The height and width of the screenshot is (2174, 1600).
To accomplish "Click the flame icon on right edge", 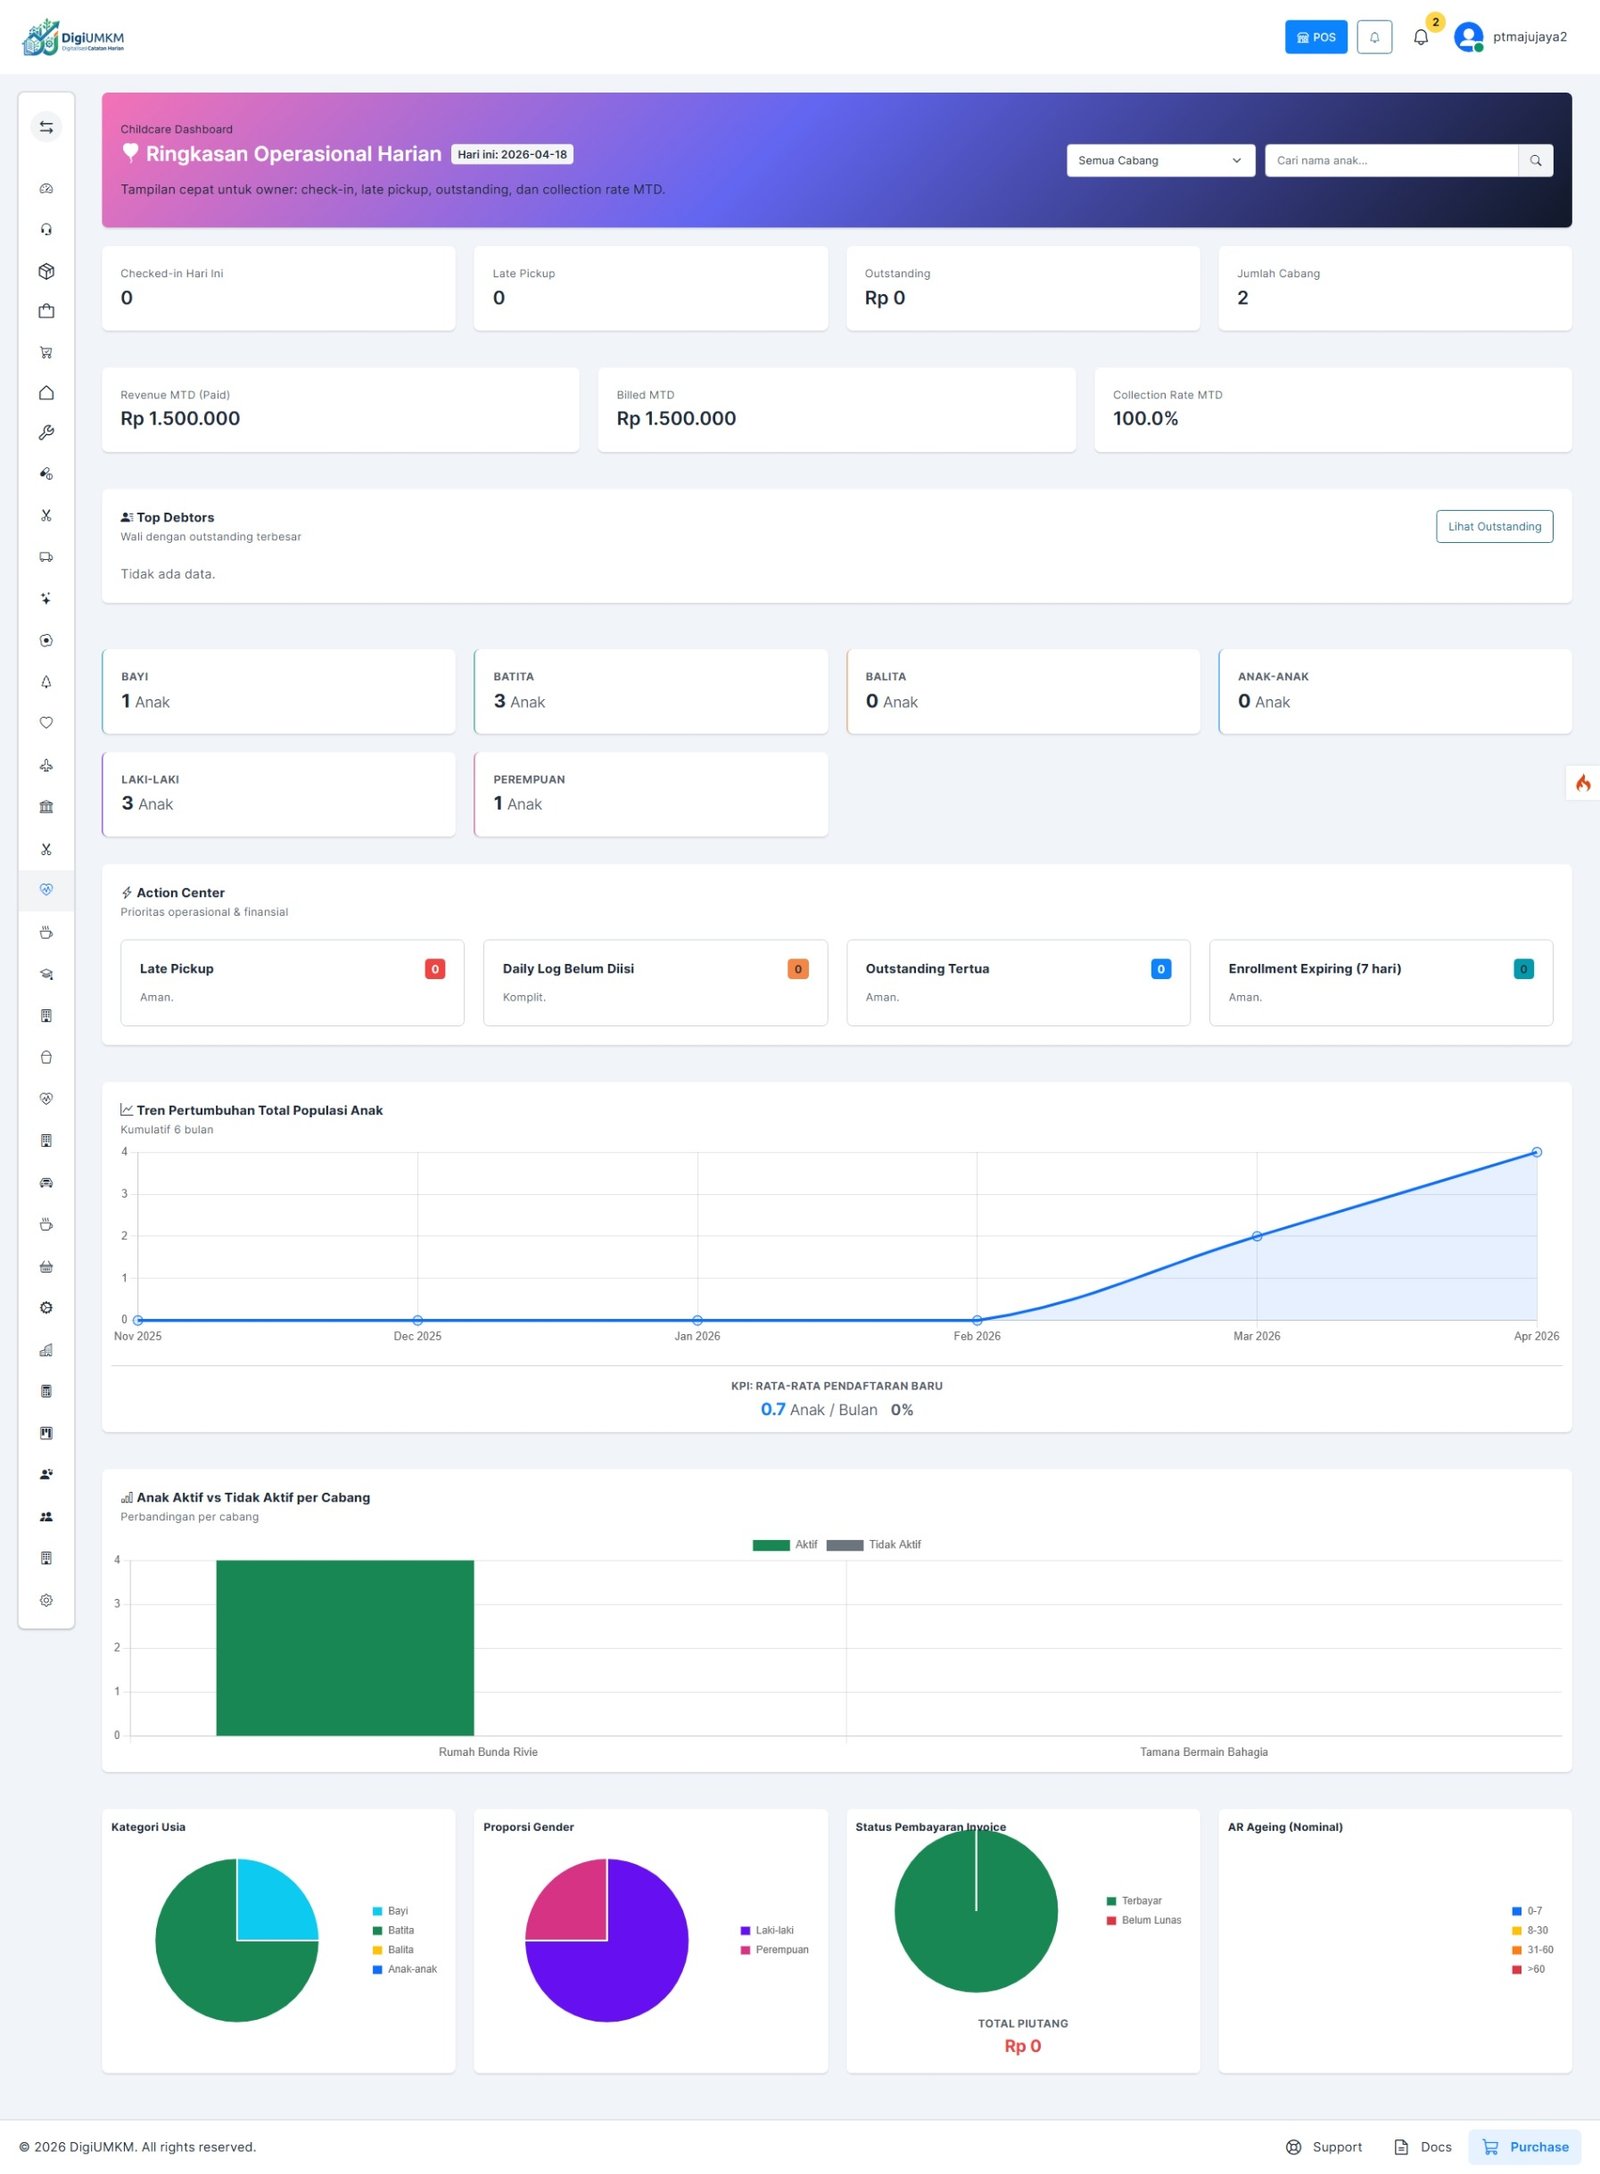I will point(1582,783).
